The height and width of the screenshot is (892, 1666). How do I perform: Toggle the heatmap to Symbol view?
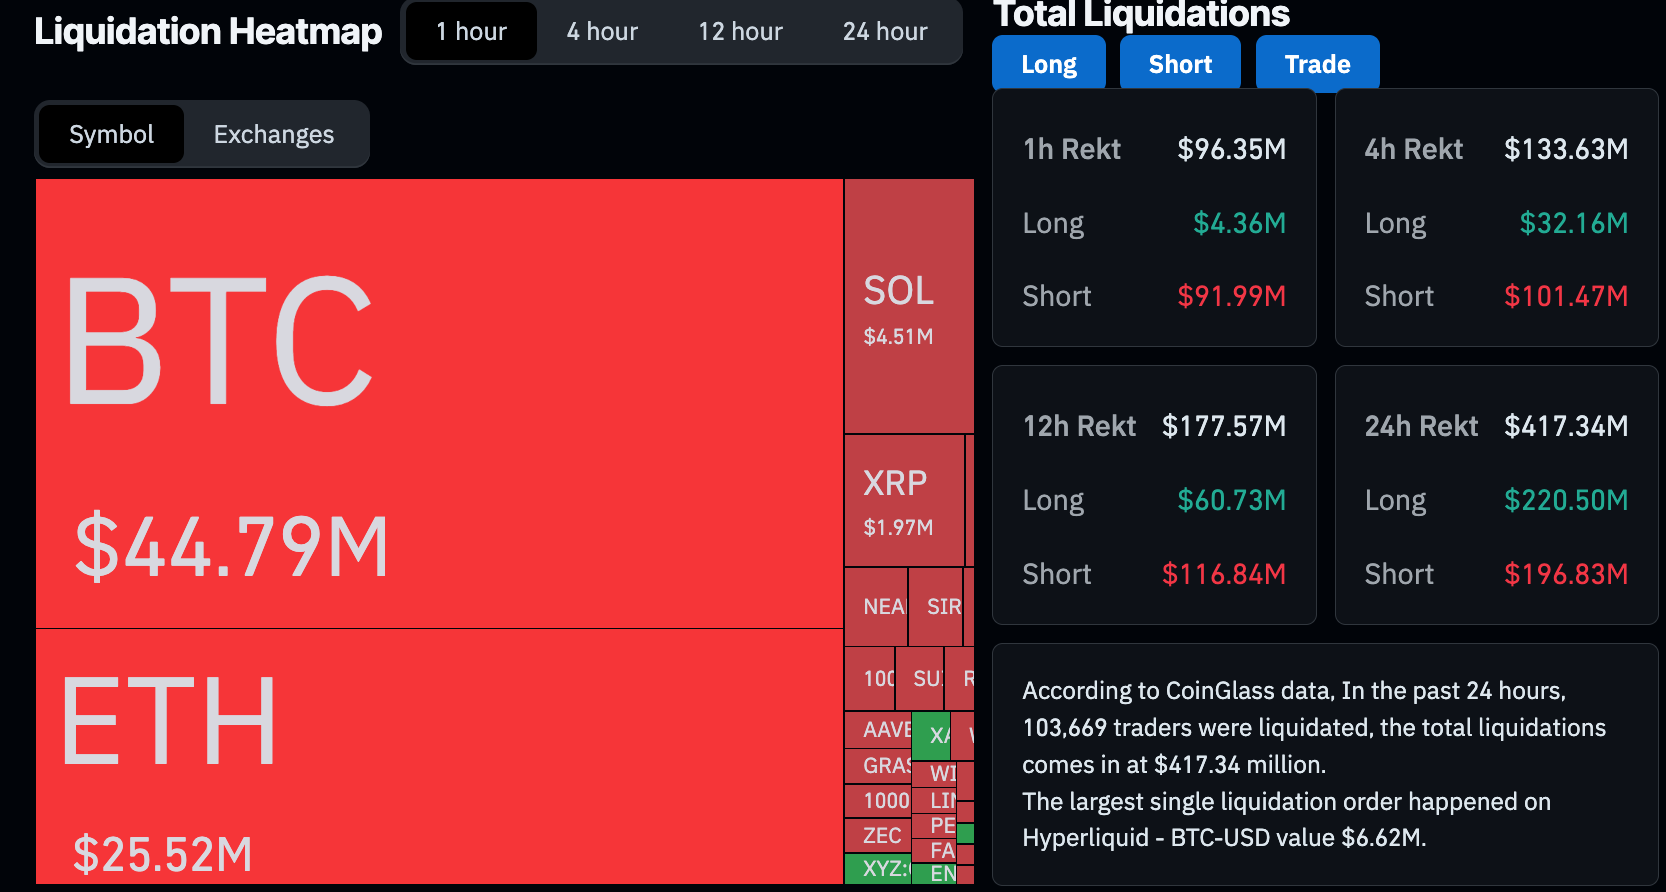pos(111,134)
